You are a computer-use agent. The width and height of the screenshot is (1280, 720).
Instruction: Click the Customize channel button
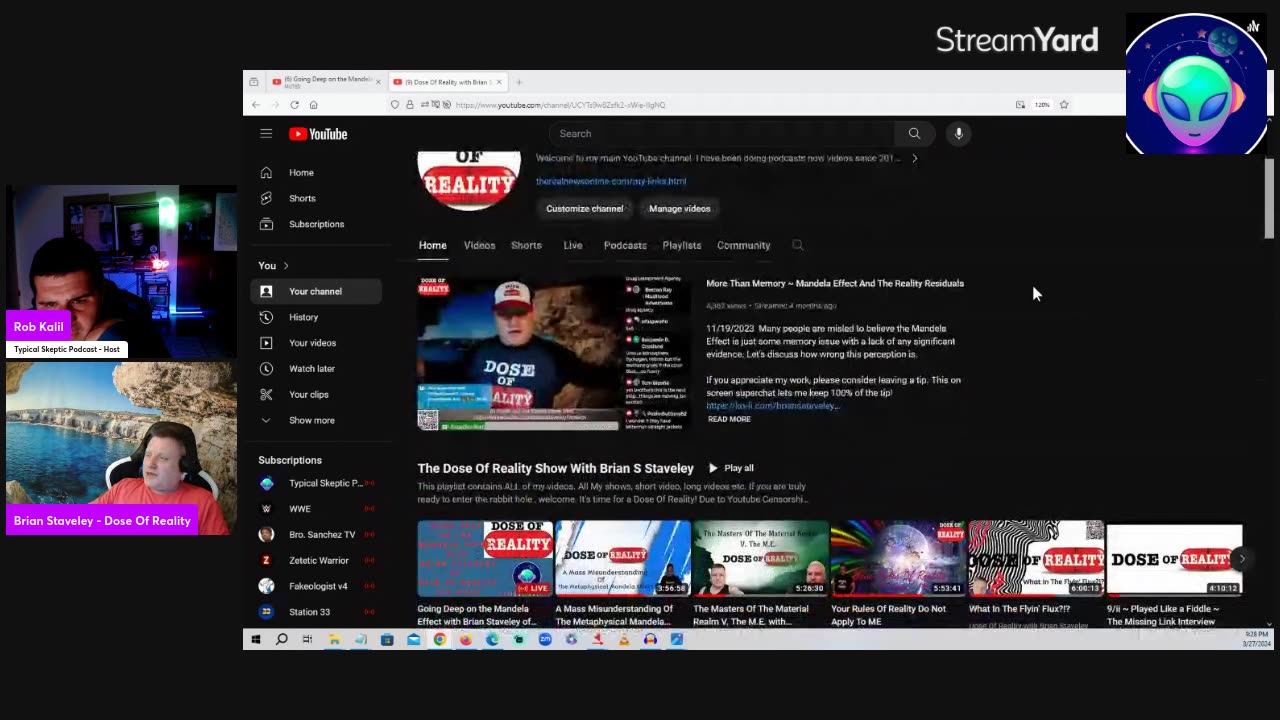[x=585, y=209]
